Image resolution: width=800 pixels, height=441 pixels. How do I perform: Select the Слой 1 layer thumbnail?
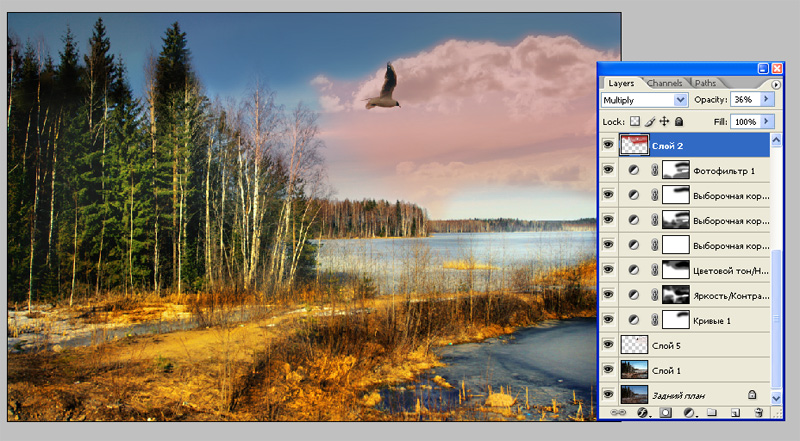tap(634, 370)
